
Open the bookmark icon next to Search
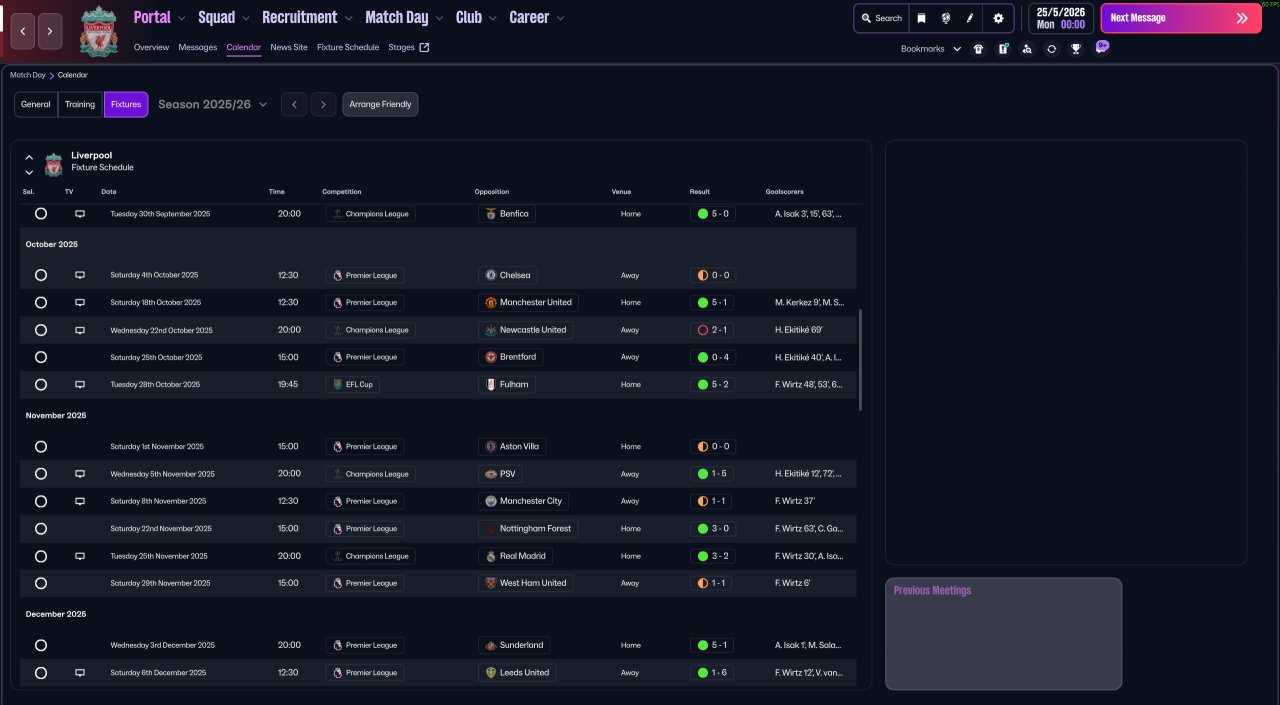point(922,18)
